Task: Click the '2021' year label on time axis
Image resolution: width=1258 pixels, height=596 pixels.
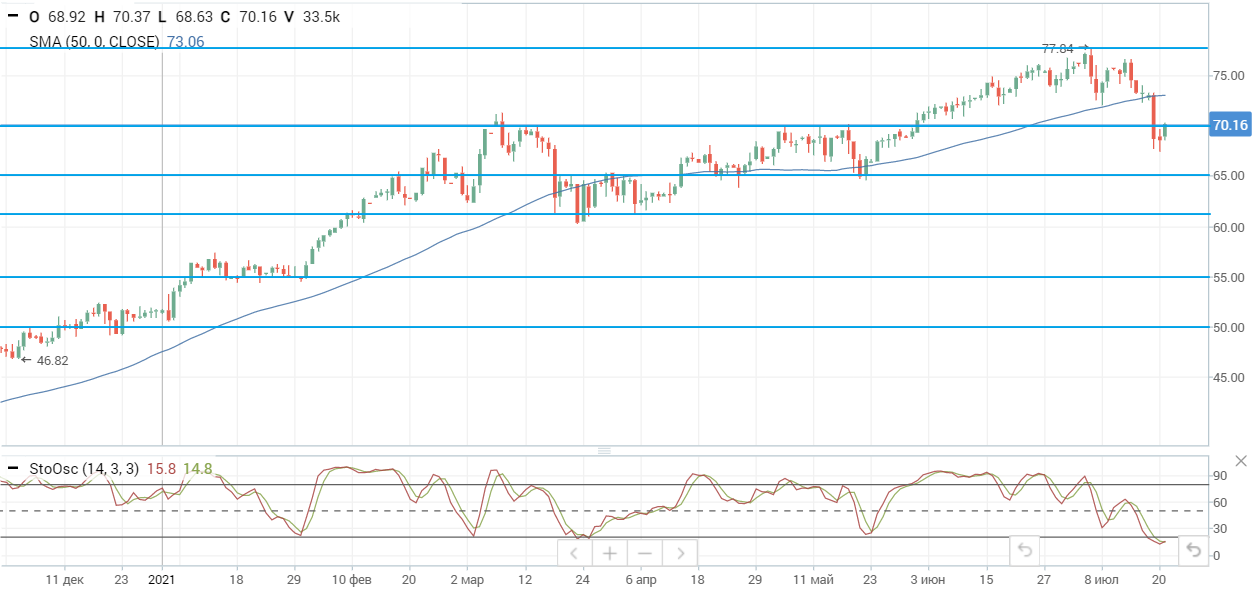Action: pos(161,579)
